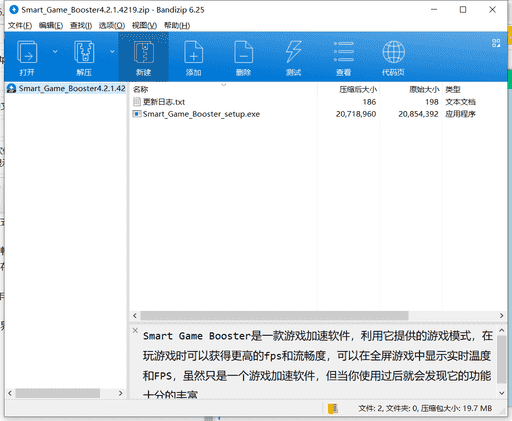Click the Add (添加) file icon

tap(193, 52)
